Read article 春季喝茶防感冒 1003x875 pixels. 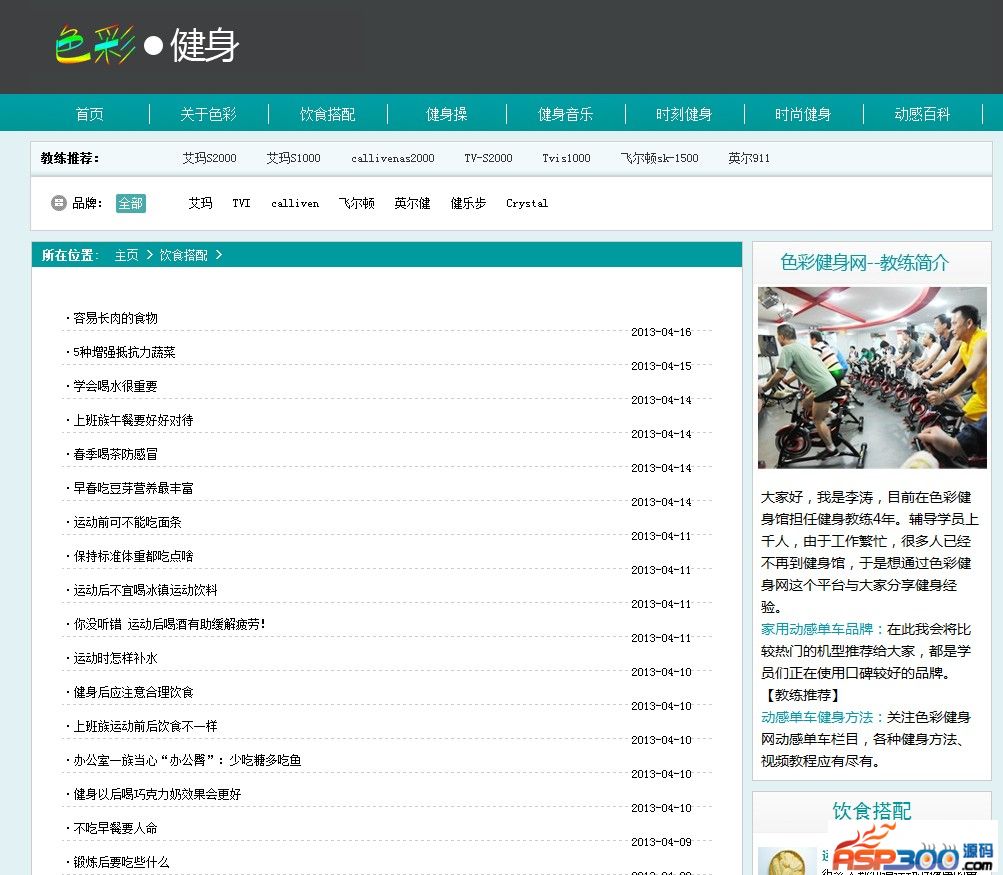pos(115,454)
